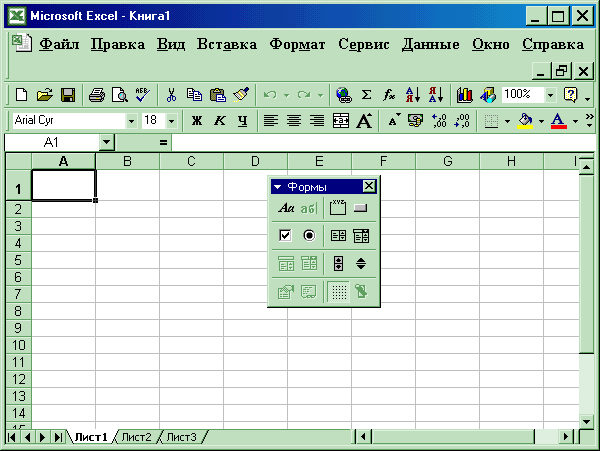Sort ascending with the А-Я arrow icon

(x=412, y=94)
